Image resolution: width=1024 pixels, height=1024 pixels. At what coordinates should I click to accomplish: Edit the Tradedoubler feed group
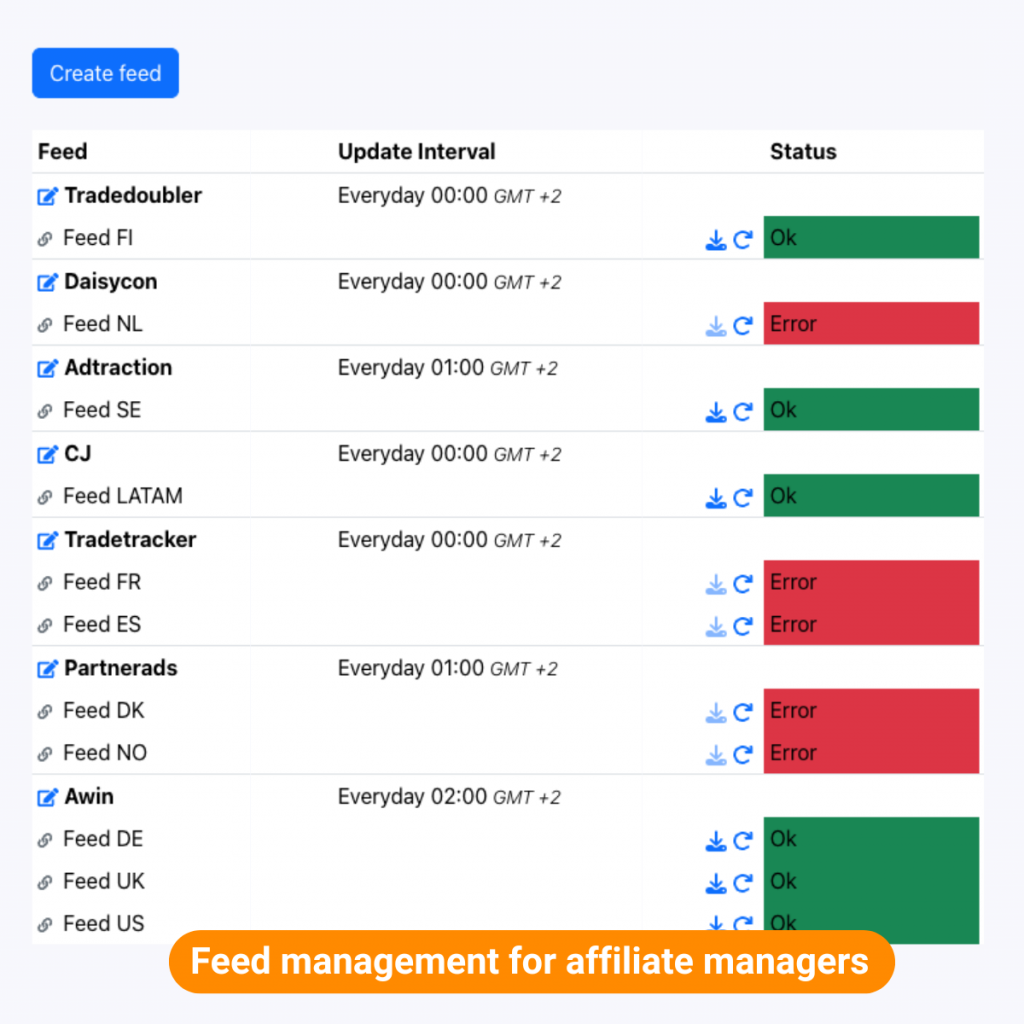coord(47,196)
